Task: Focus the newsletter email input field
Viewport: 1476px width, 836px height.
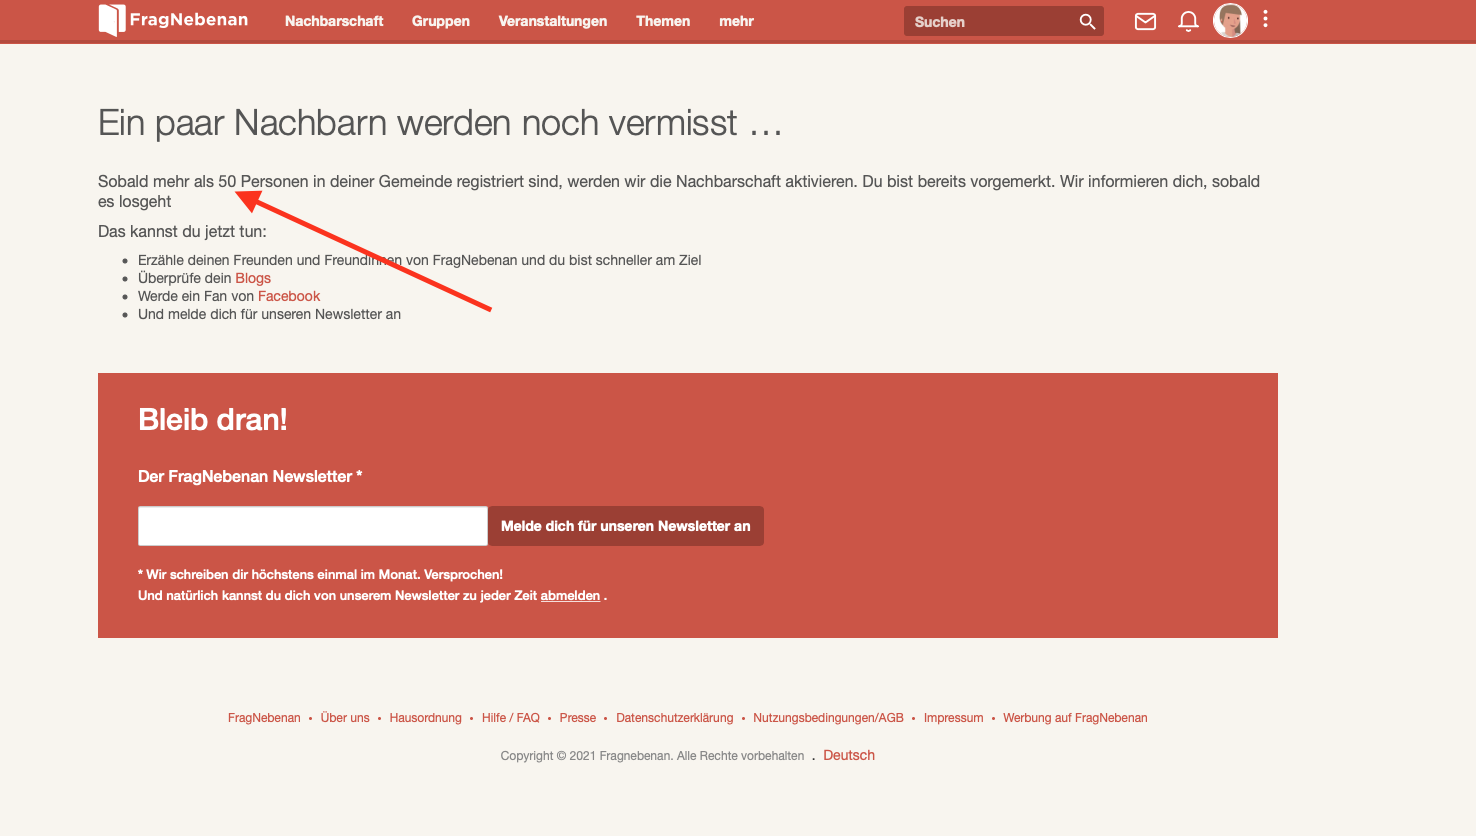Action: pyautogui.click(x=312, y=526)
